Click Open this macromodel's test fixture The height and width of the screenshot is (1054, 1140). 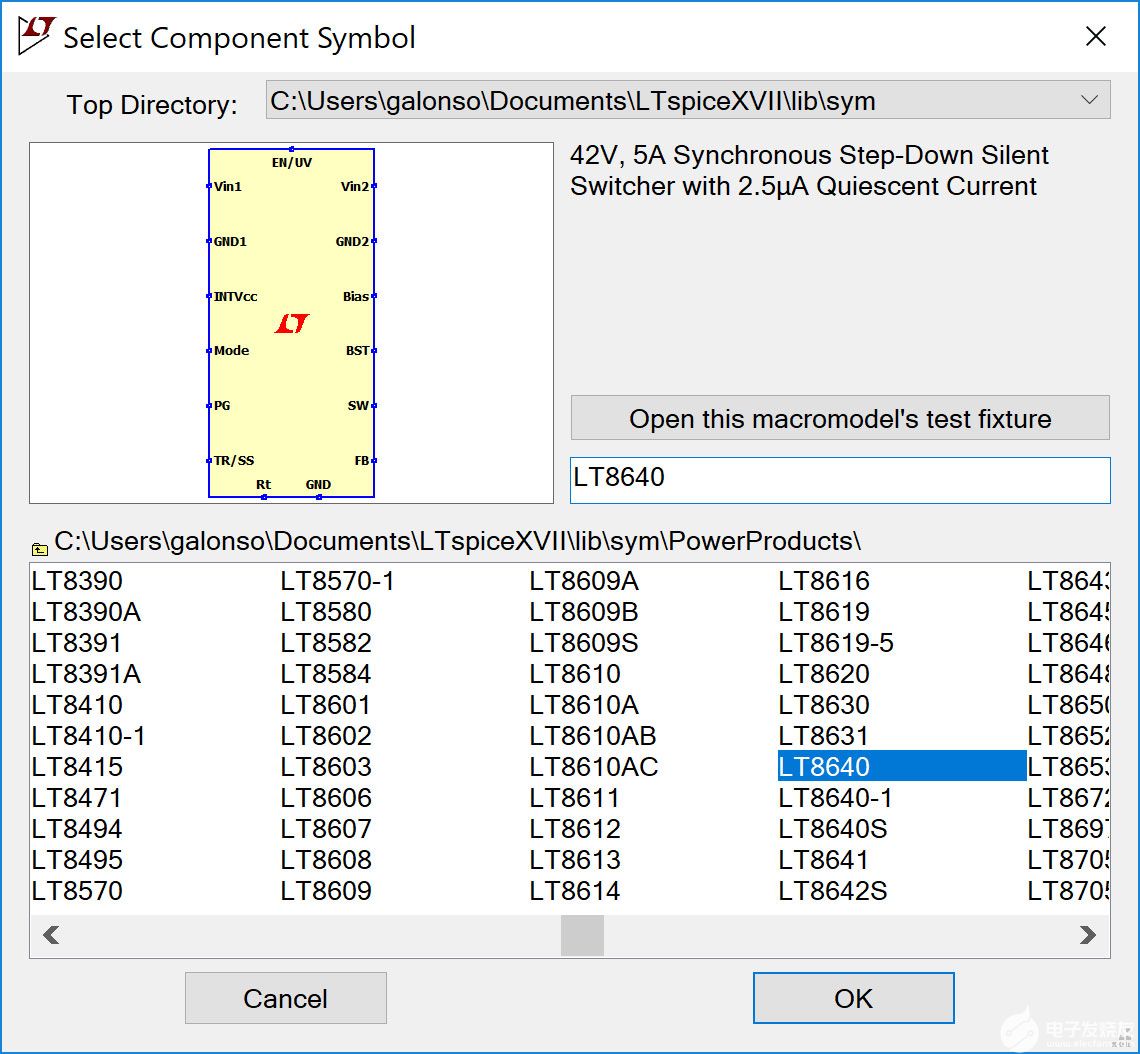(839, 418)
